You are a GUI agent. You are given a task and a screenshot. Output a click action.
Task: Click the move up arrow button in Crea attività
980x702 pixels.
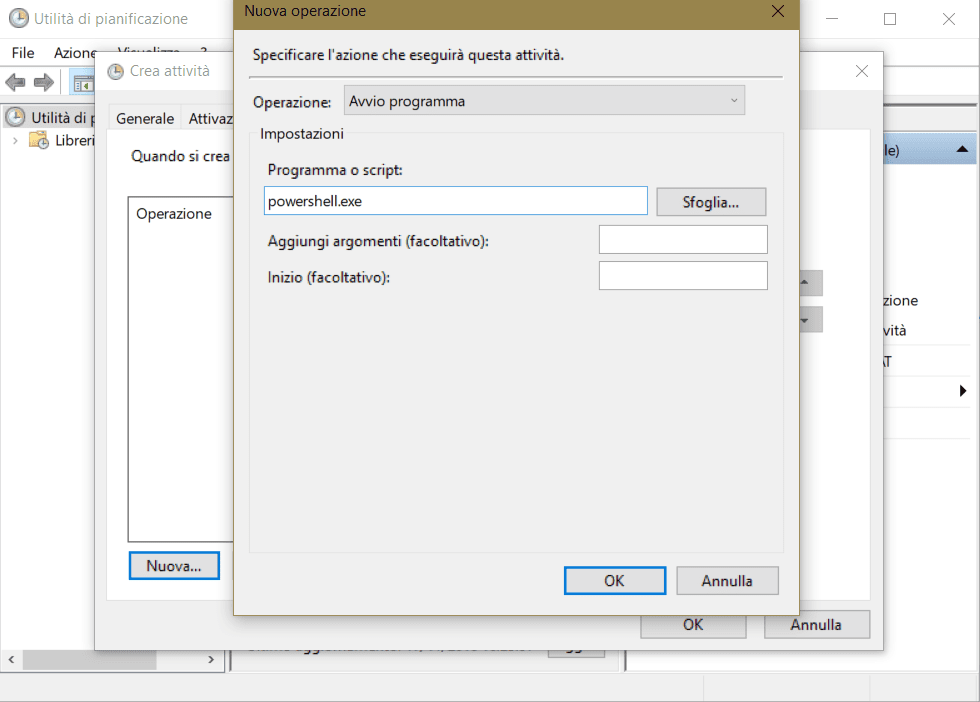point(806,283)
